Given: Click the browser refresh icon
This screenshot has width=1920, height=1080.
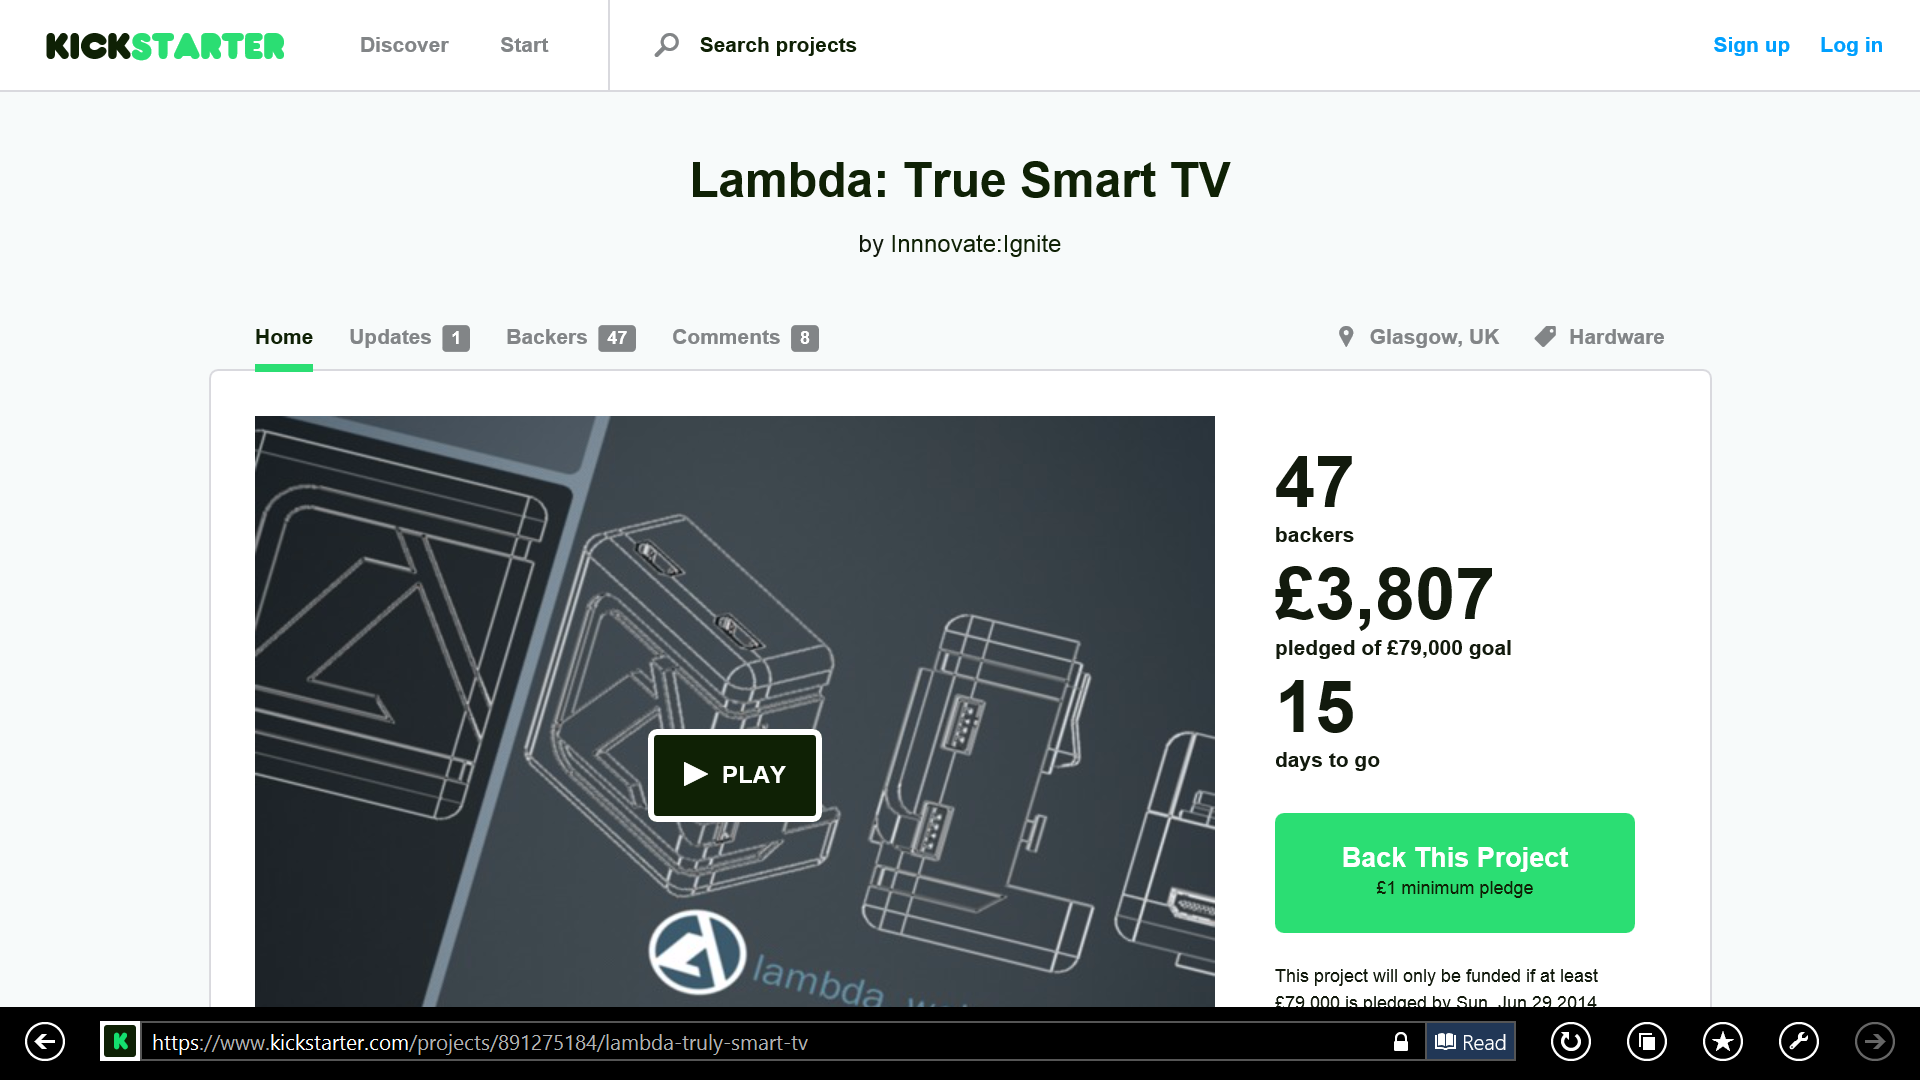Looking at the screenshot, I should click(1571, 1042).
